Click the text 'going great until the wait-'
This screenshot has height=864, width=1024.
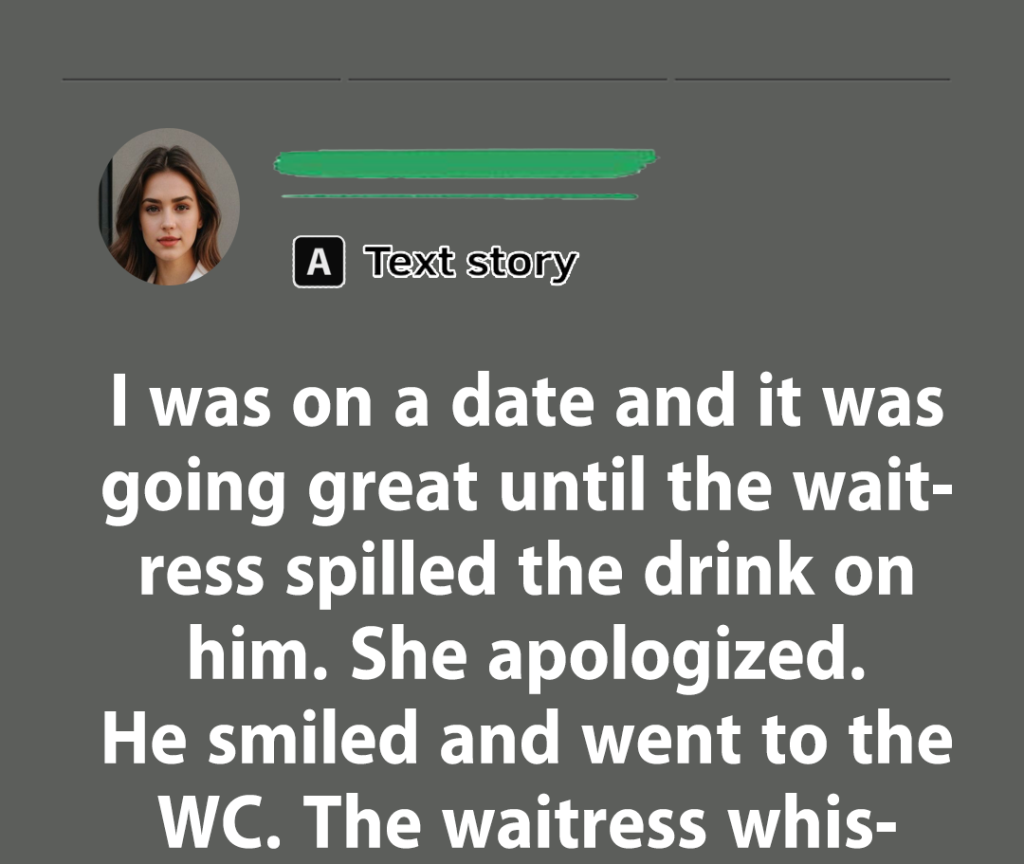click(x=527, y=488)
